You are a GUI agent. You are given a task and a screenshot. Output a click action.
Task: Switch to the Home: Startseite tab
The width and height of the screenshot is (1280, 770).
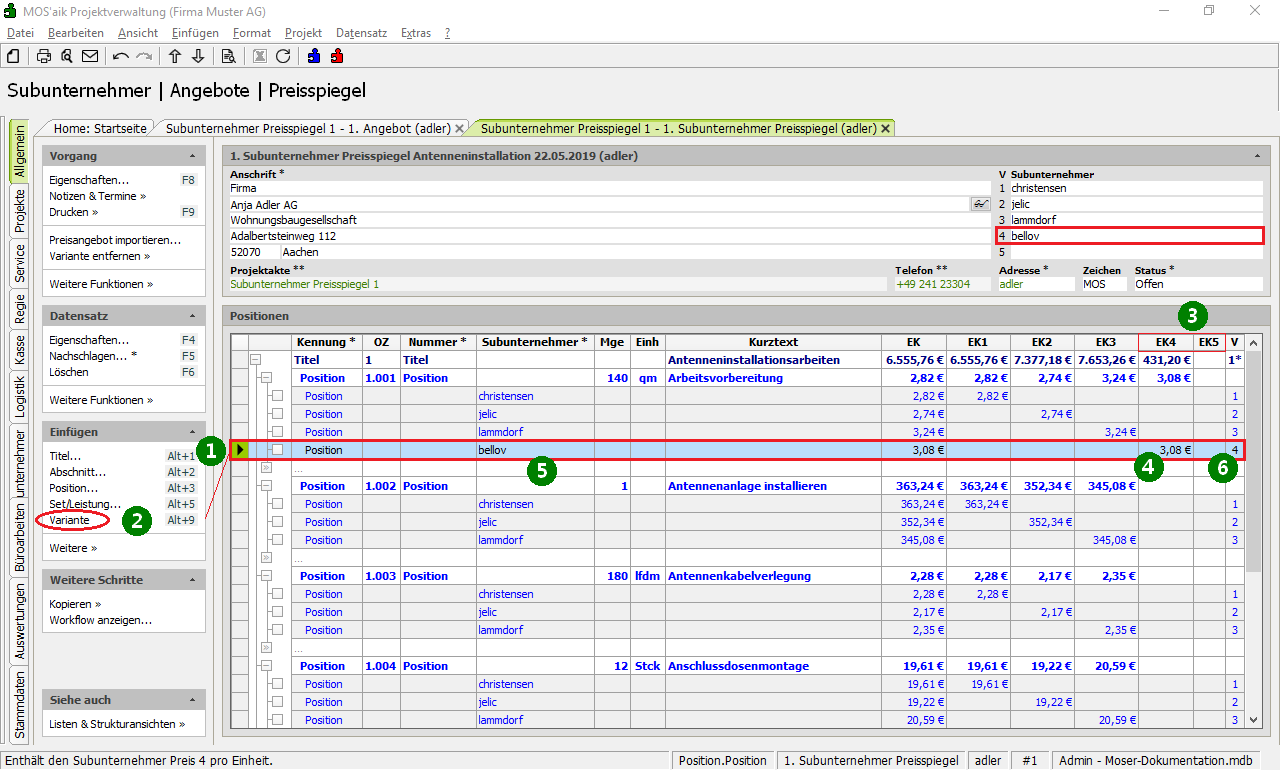pos(100,128)
